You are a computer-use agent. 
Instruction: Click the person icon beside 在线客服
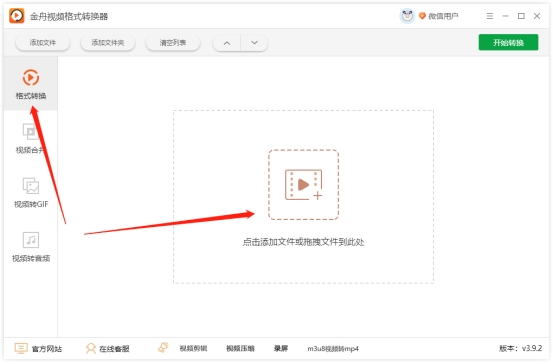(91, 348)
